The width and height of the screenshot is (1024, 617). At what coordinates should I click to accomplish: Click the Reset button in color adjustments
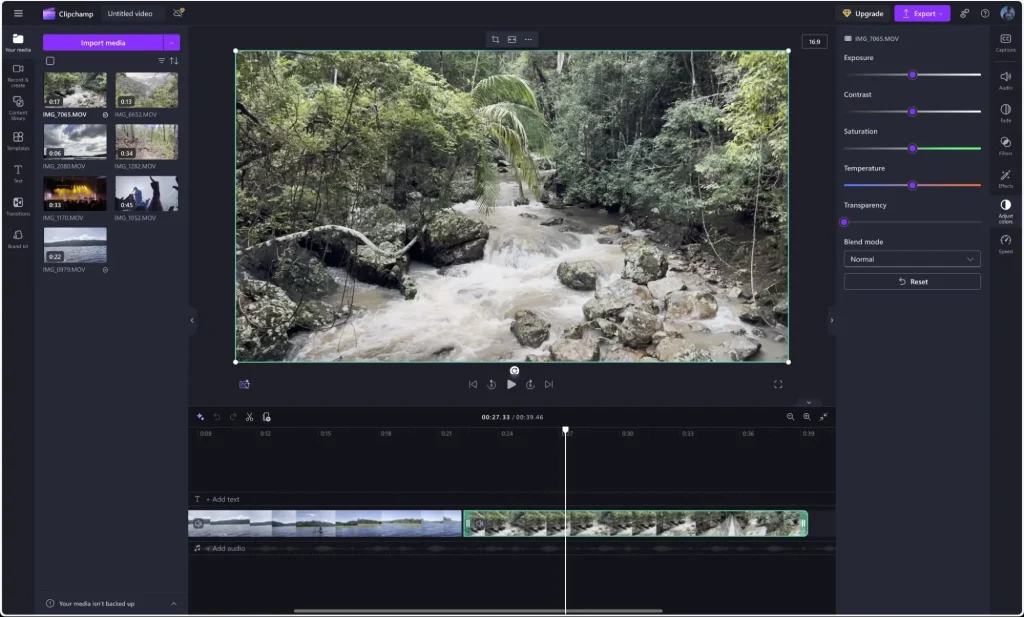911,282
